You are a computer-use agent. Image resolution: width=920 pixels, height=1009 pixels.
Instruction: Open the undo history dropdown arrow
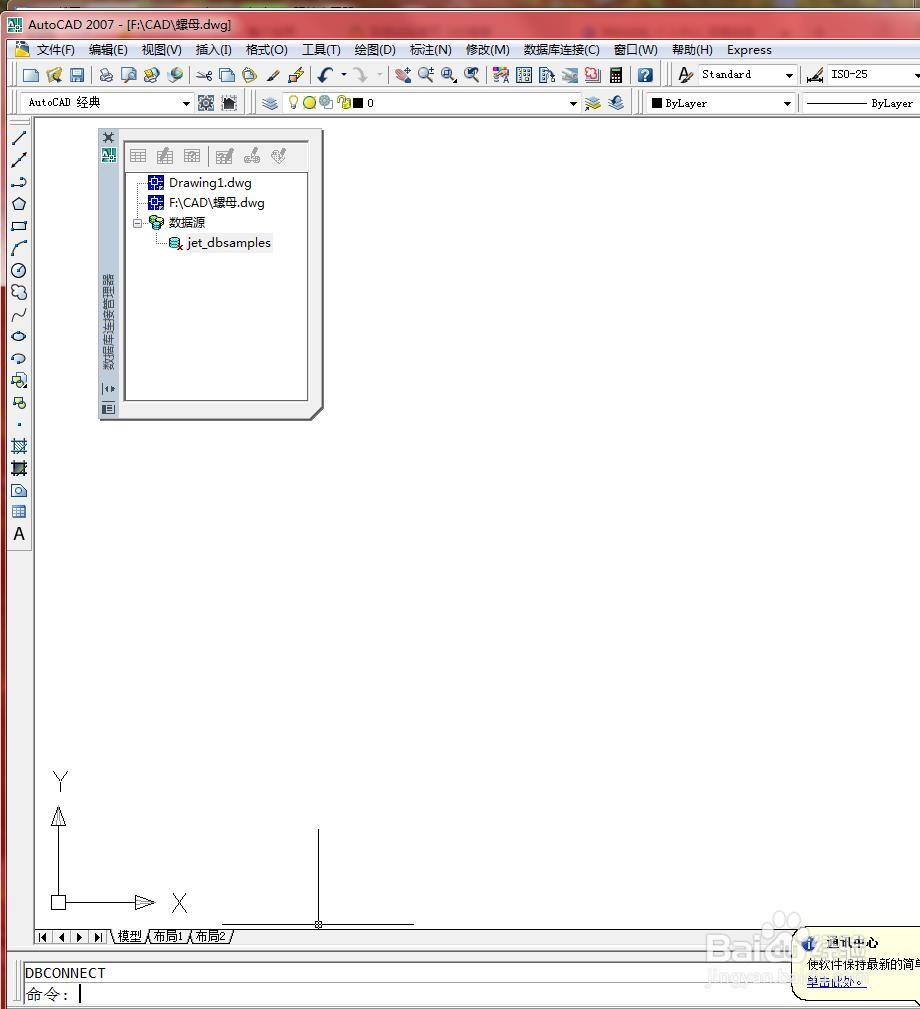point(344,75)
